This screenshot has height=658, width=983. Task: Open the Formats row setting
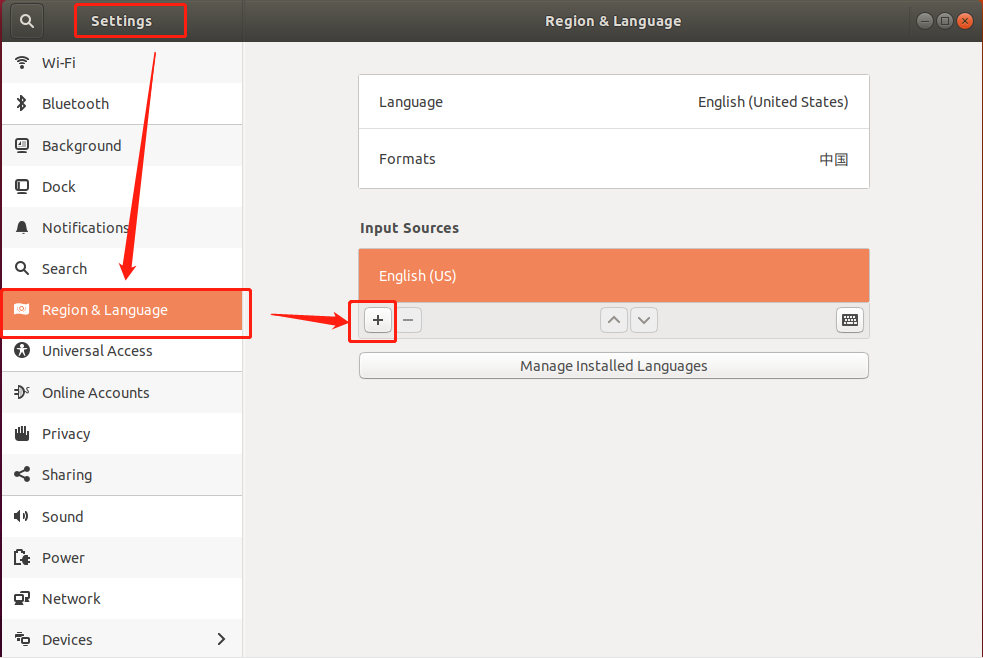614,159
